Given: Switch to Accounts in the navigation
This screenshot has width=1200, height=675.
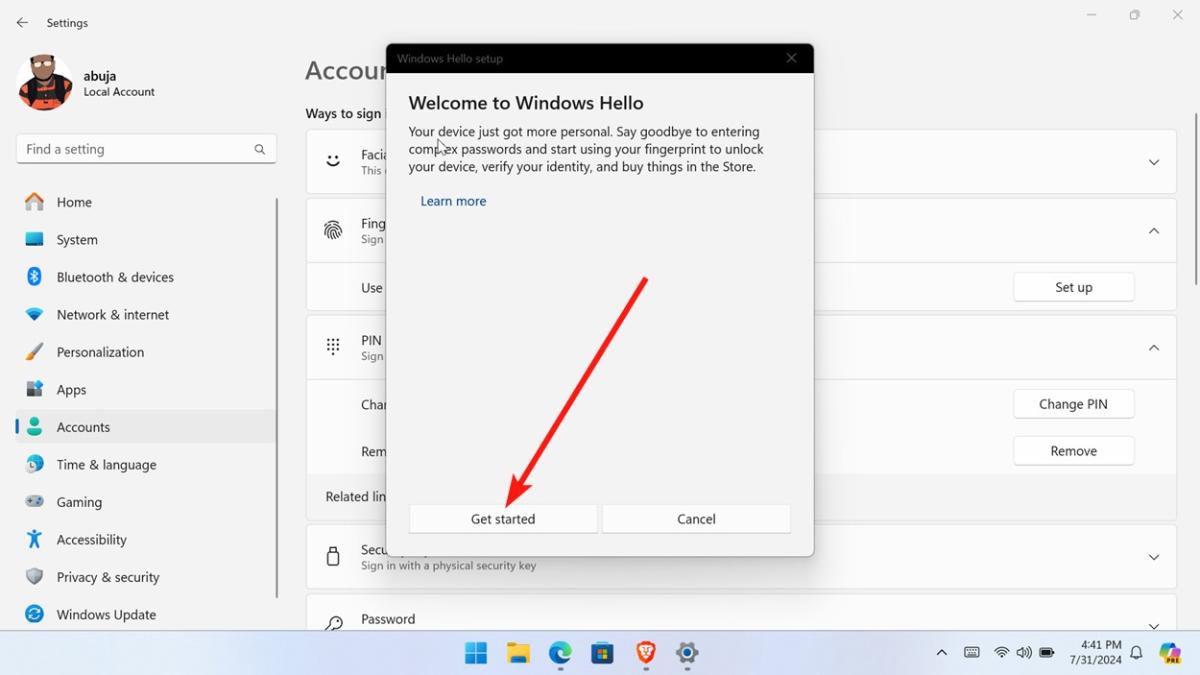Looking at the screenshot, I should coord(83,427).
